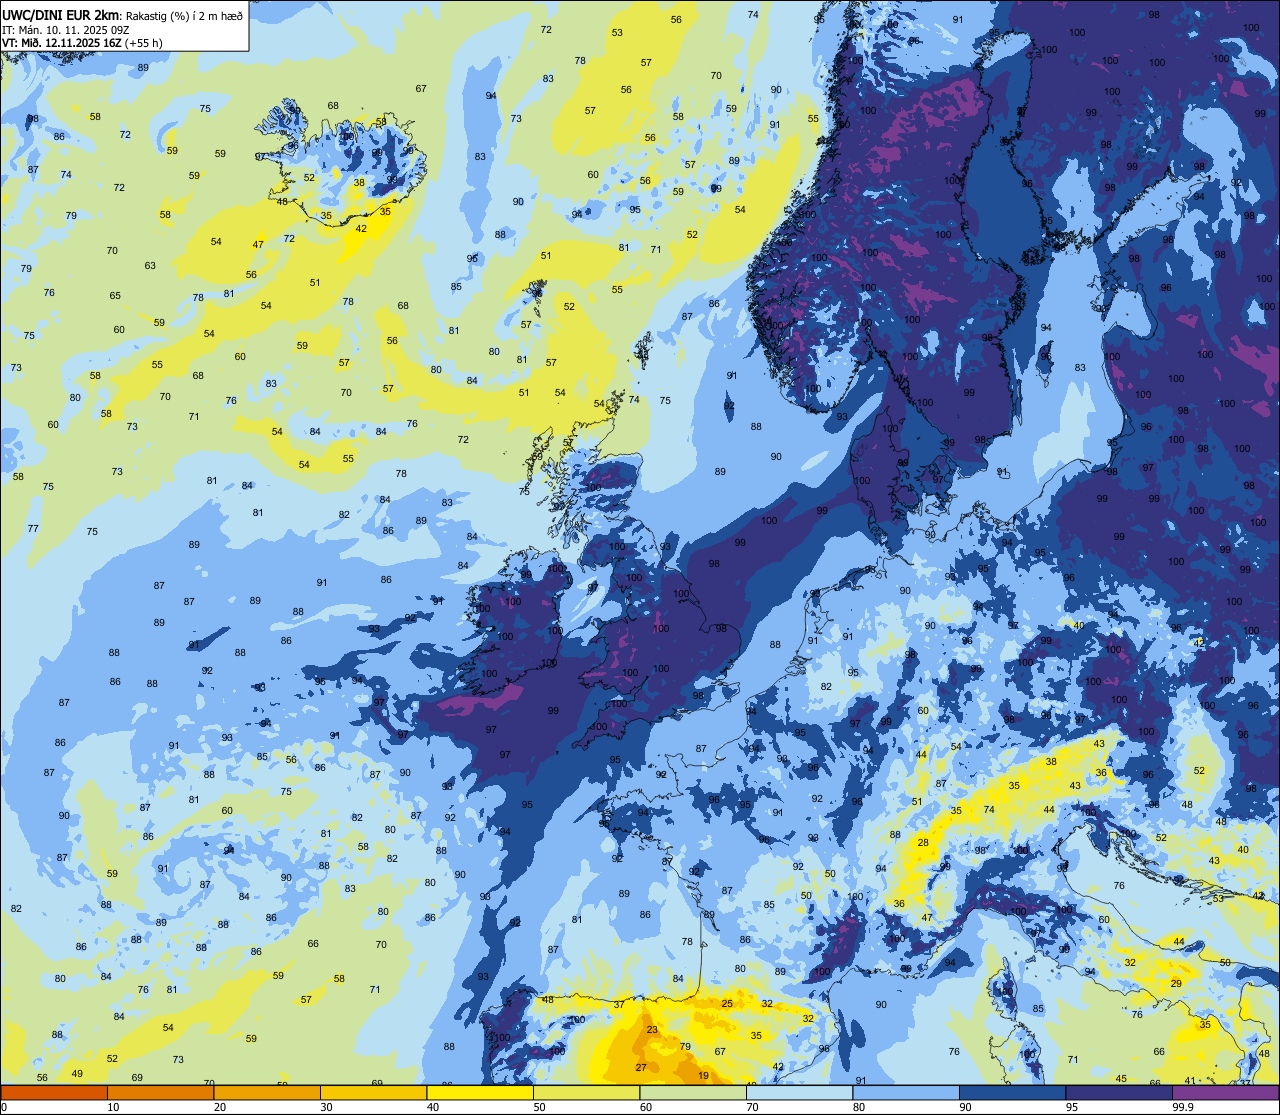
Task: Click the humidity value '19' over Spain
Action: click(x=704, y=1076)
